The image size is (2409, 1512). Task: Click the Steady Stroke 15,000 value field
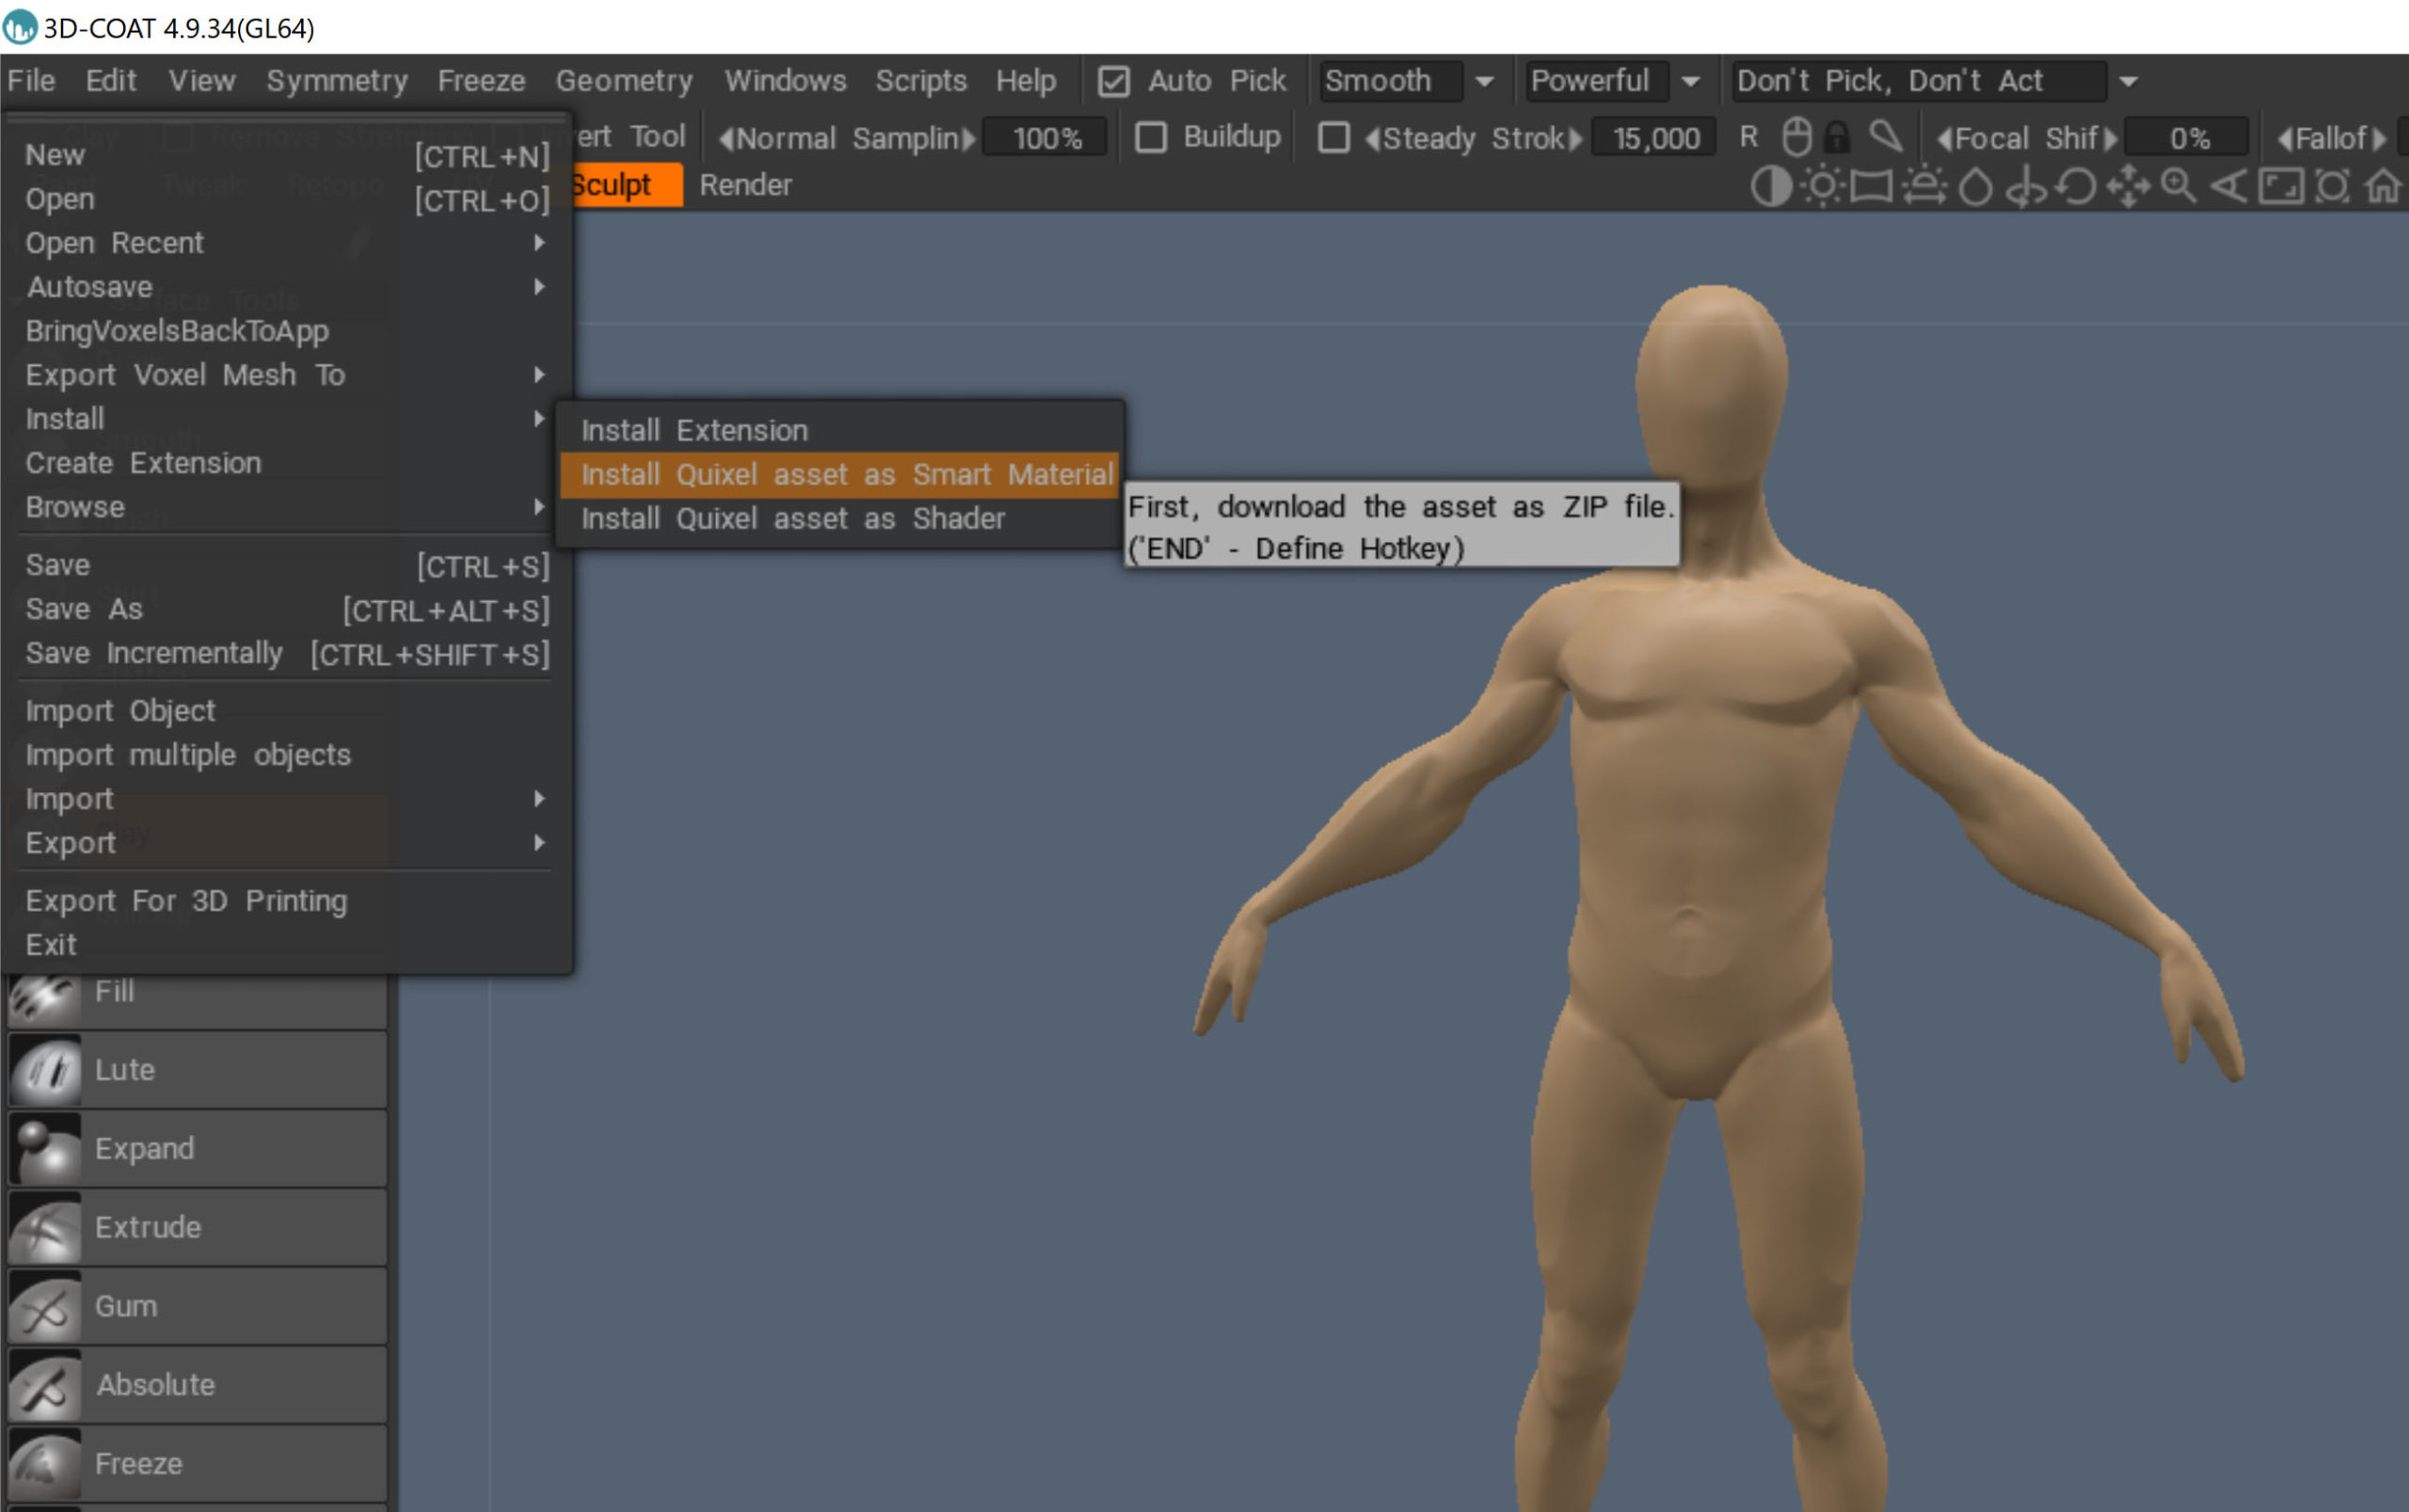(x=1655, y=138)
